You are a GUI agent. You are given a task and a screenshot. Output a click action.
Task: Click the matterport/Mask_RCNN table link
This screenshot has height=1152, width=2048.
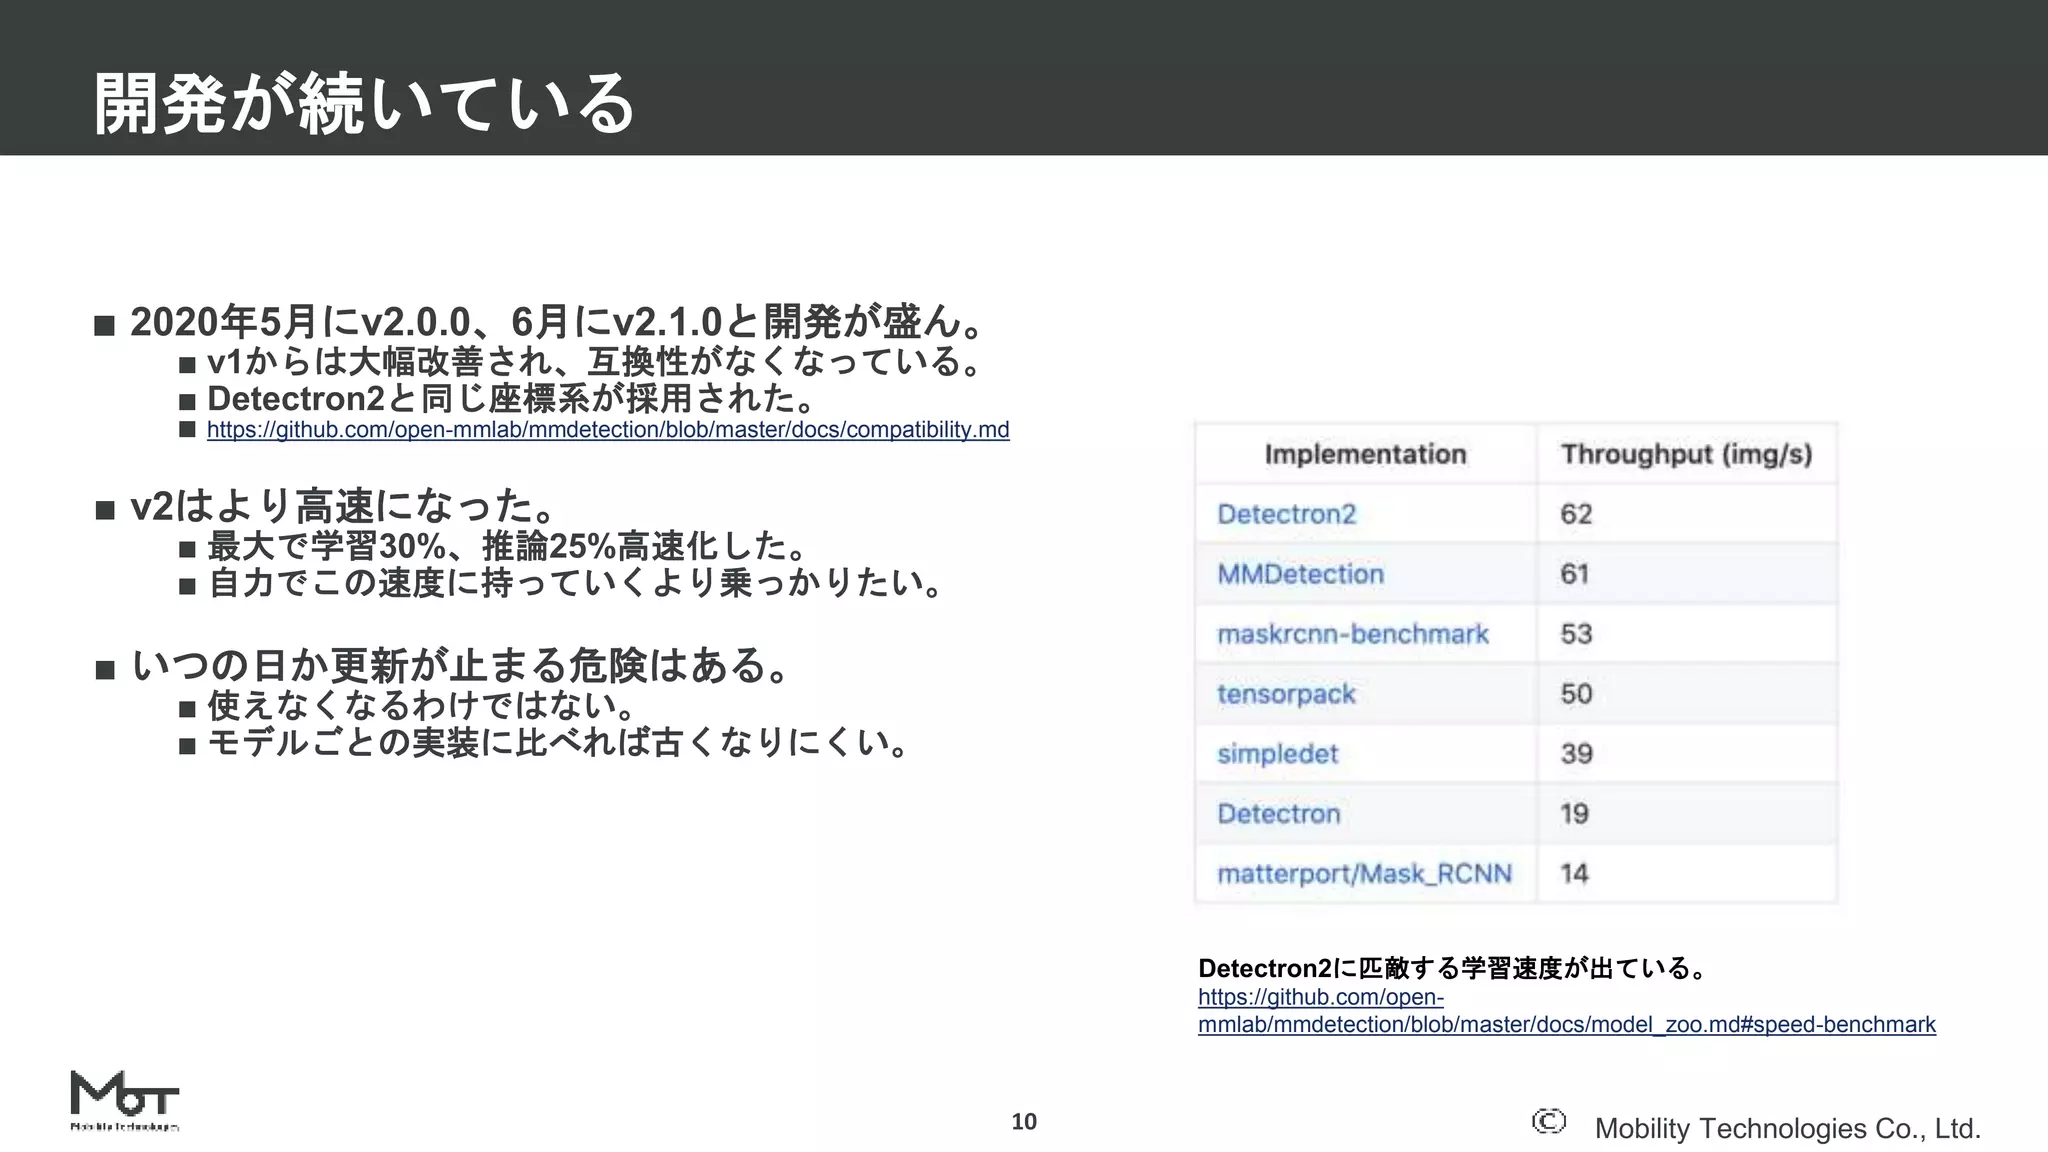click(x=1364, y=874)
